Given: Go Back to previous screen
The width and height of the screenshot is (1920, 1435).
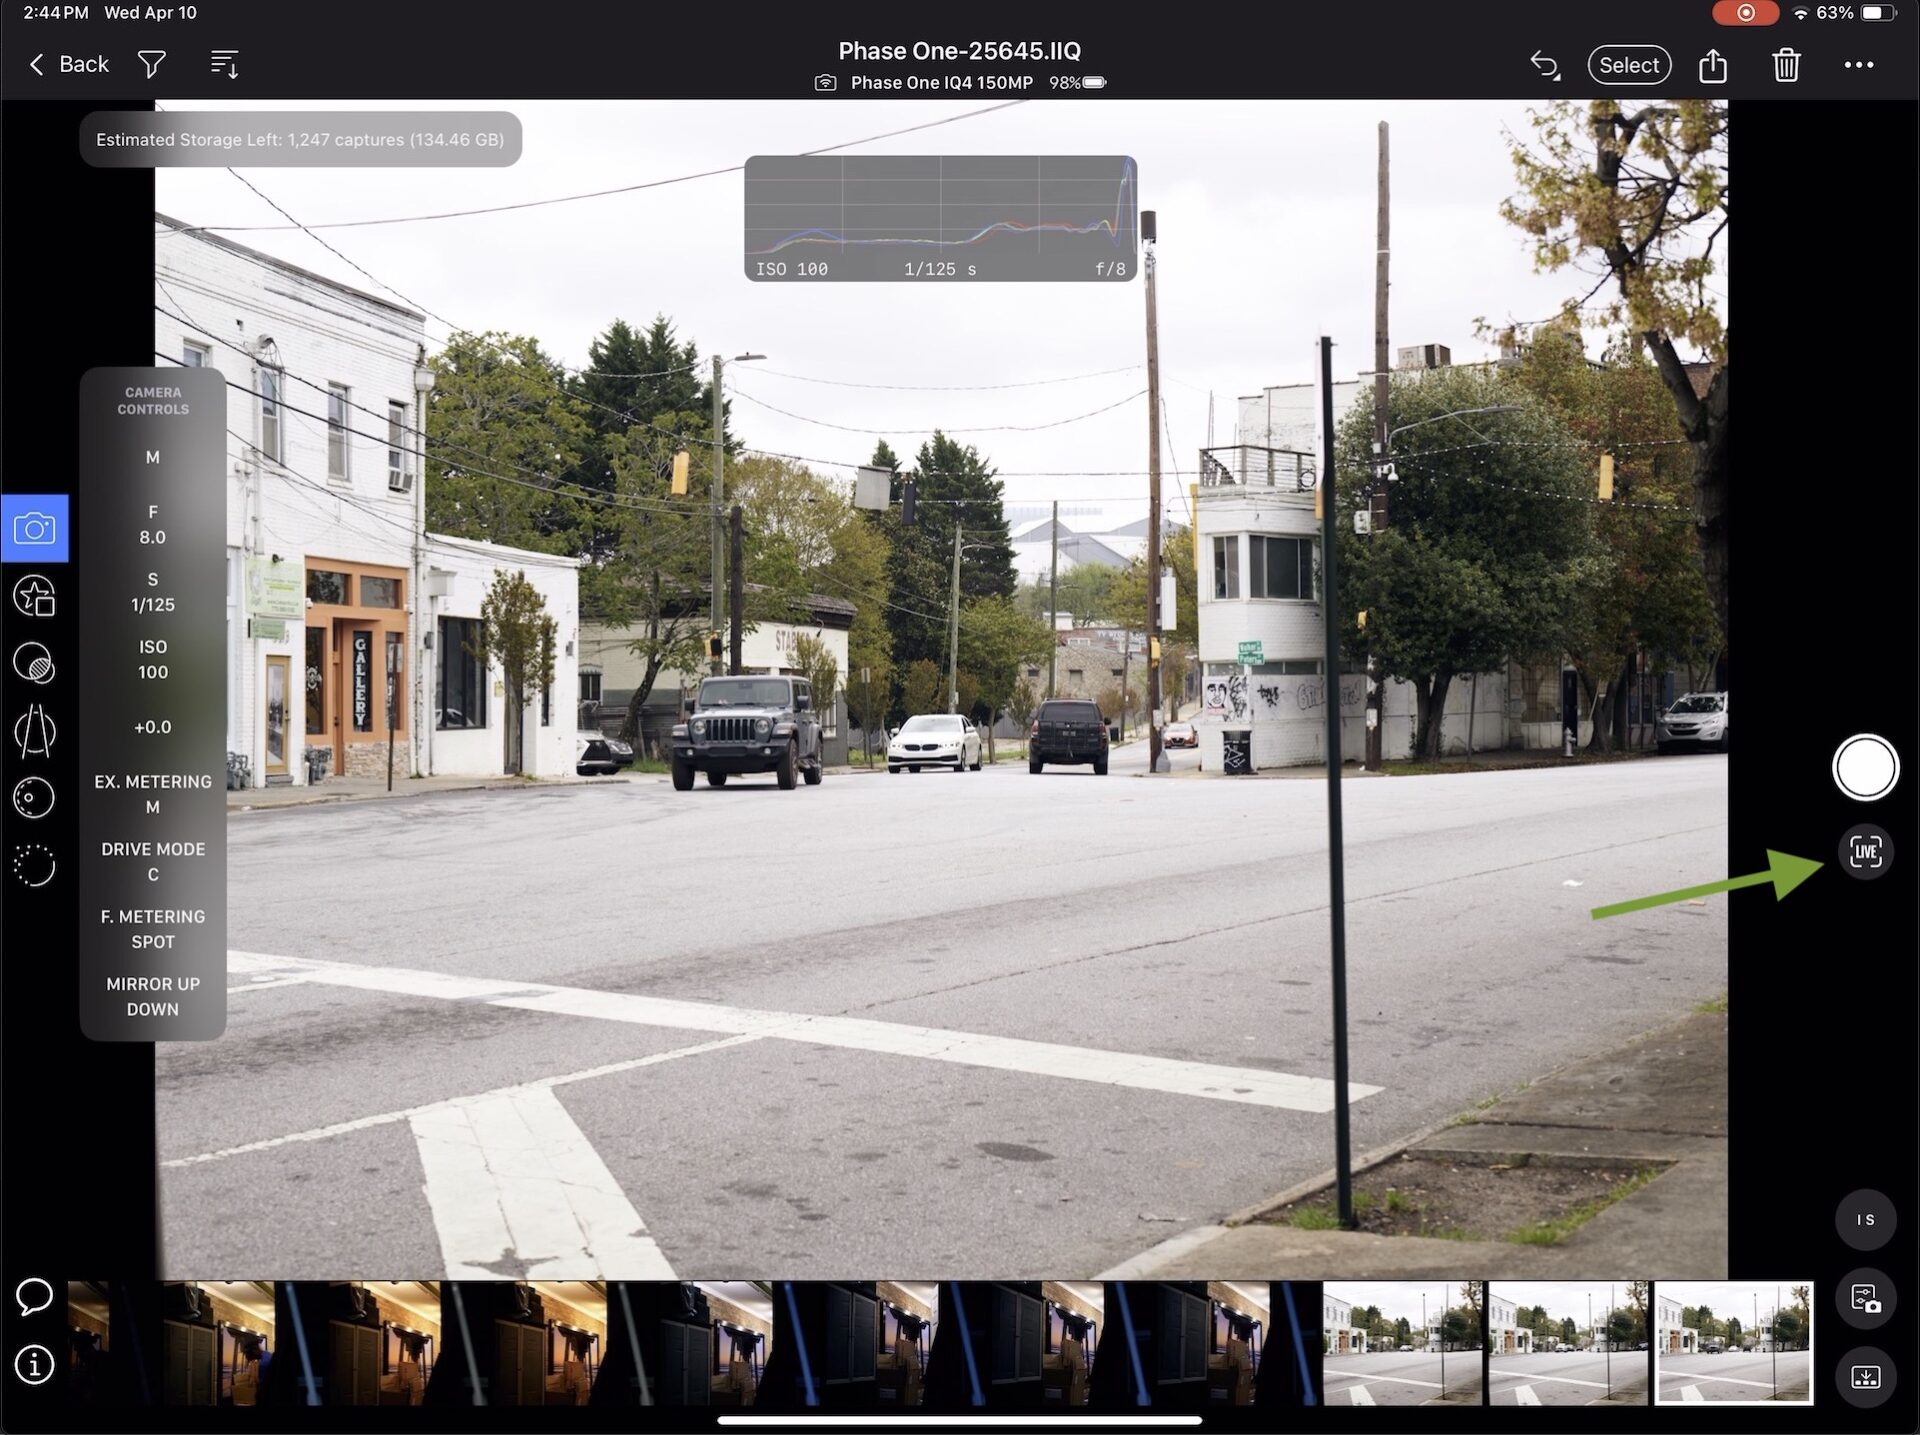Looking at the screenshot, I should (69, 65).
